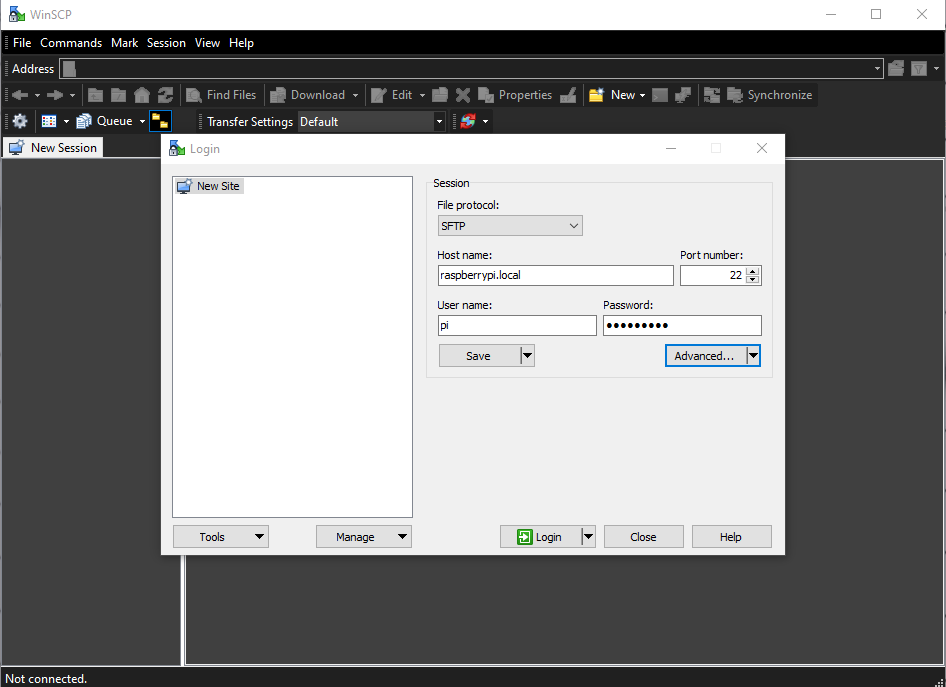Image resolution: width=946 pixels, height=687 pixels.
Task: Click the Edit toolbar button
Action: point(392,95)
